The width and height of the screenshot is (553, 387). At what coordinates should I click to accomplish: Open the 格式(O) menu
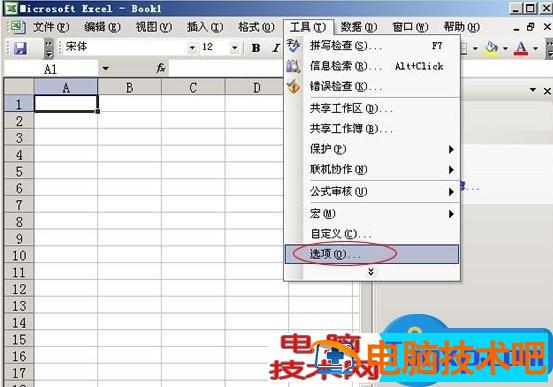click(x=256, y=27)
